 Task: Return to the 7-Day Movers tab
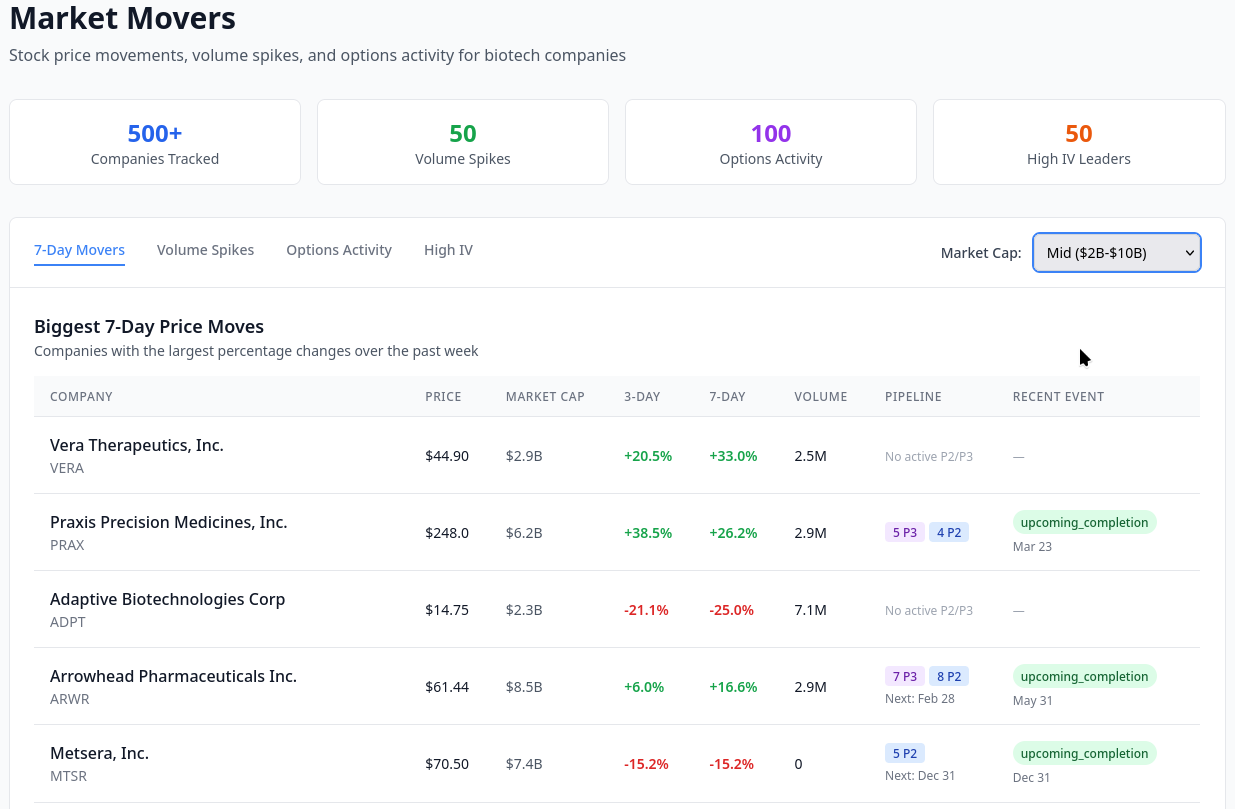coord(79,250)
